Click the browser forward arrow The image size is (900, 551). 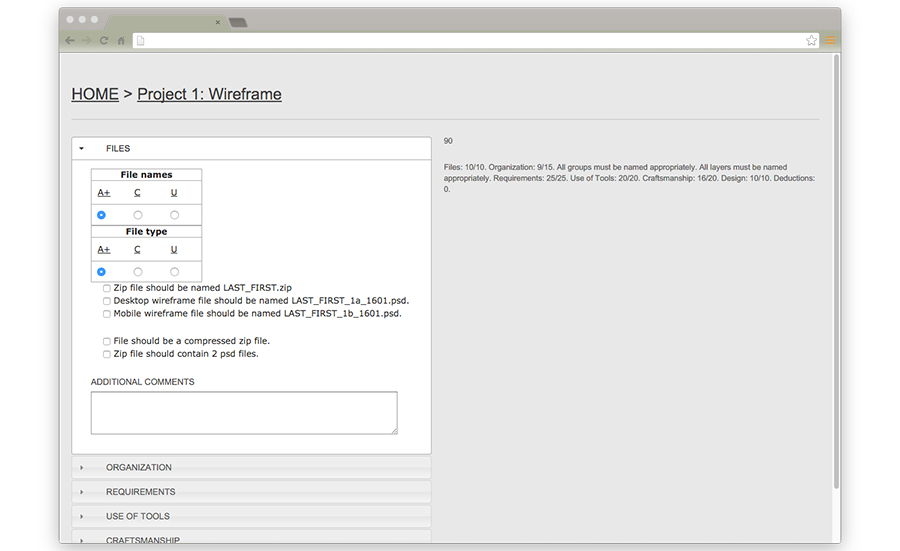[86, 41]
